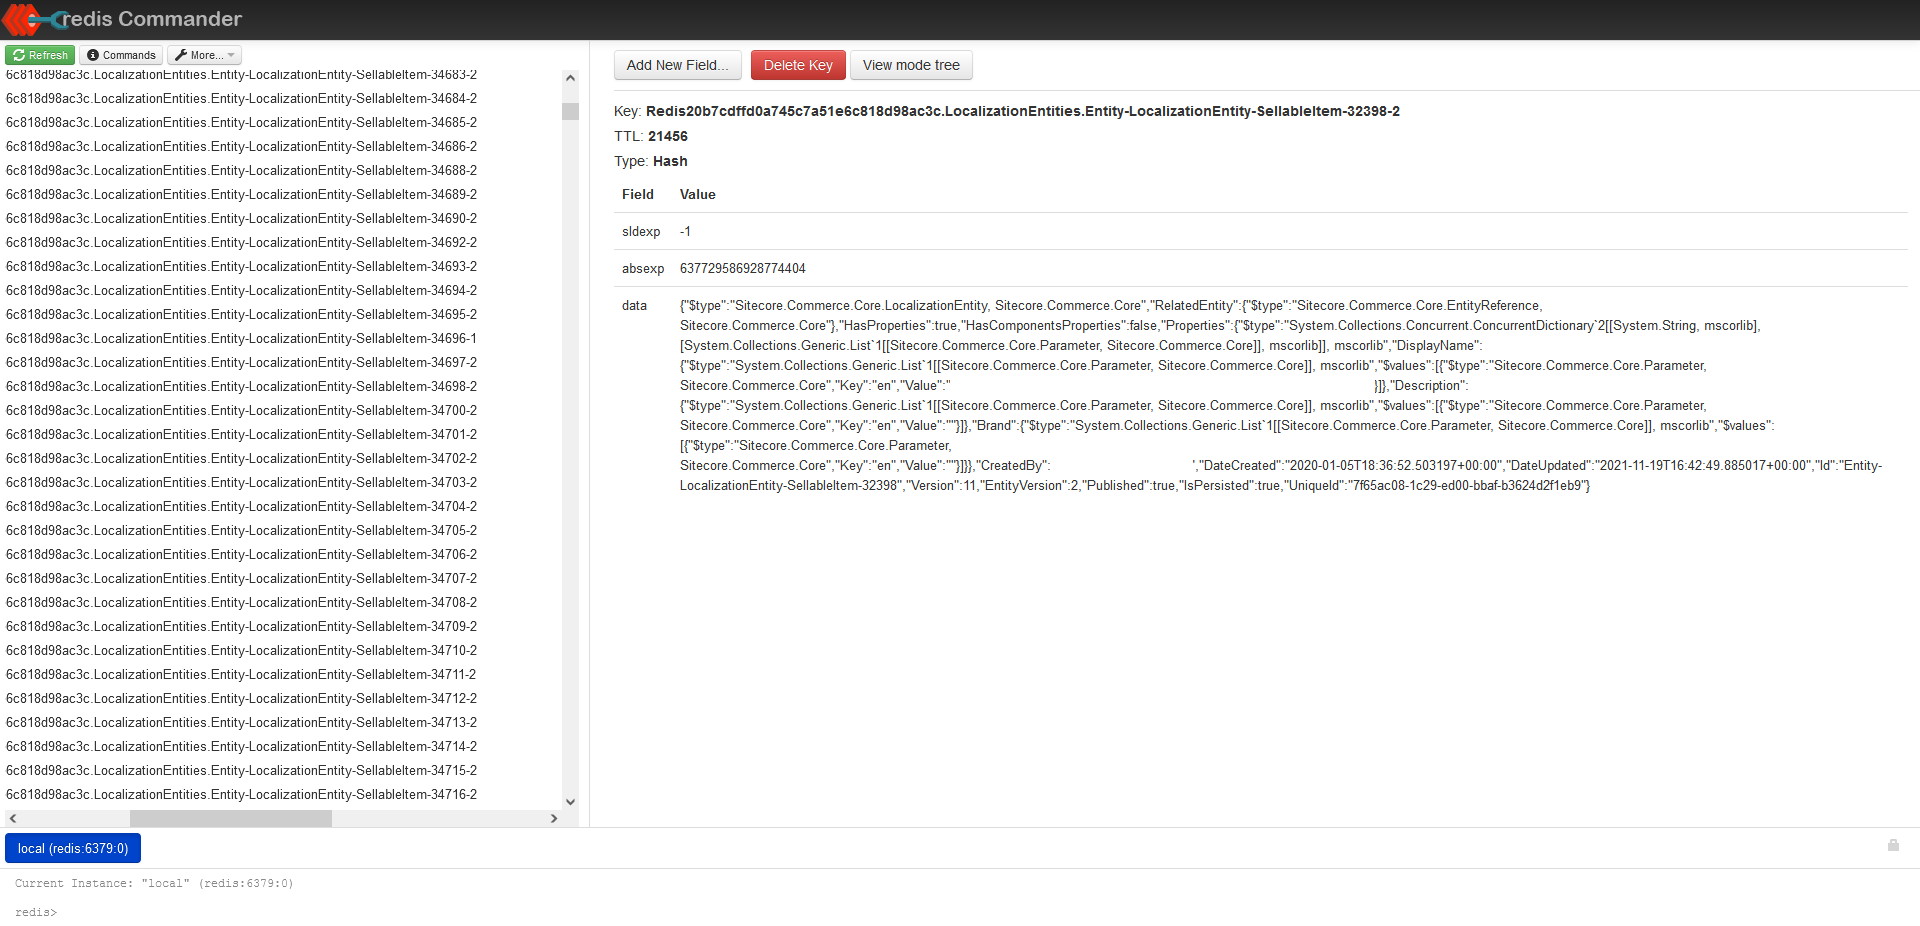Click the absexp field name
The height and width of the screenshot is (926, 1920).
click(643, 268)
